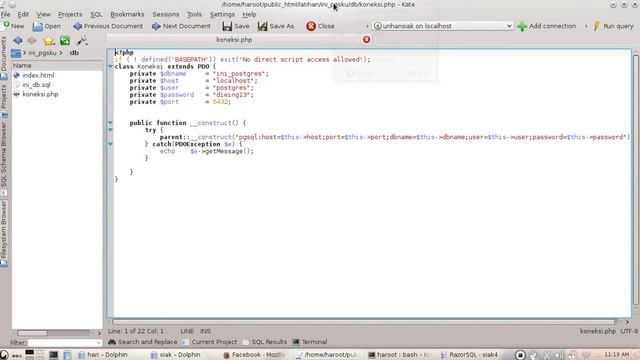
Task: Select ini_db.sql in file list
Action: point(36,85)
